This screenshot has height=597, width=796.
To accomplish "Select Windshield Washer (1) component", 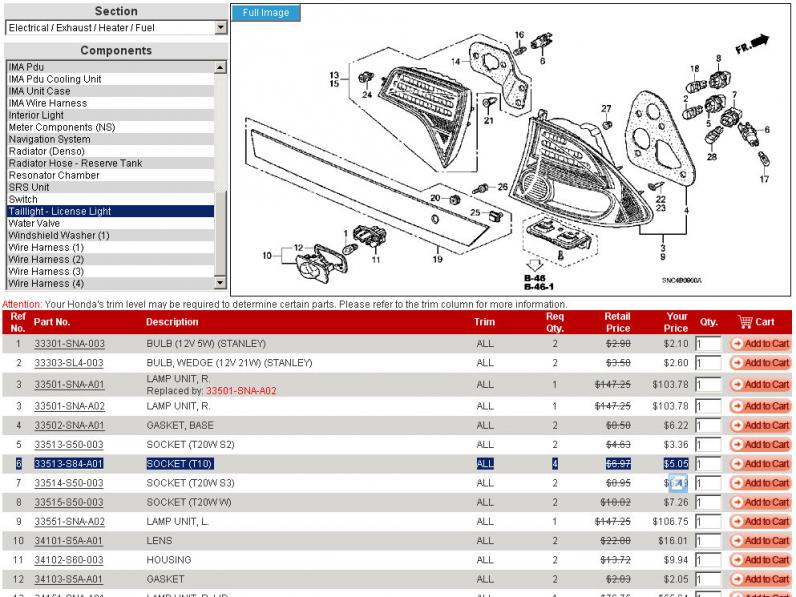I will coord(110,236).
